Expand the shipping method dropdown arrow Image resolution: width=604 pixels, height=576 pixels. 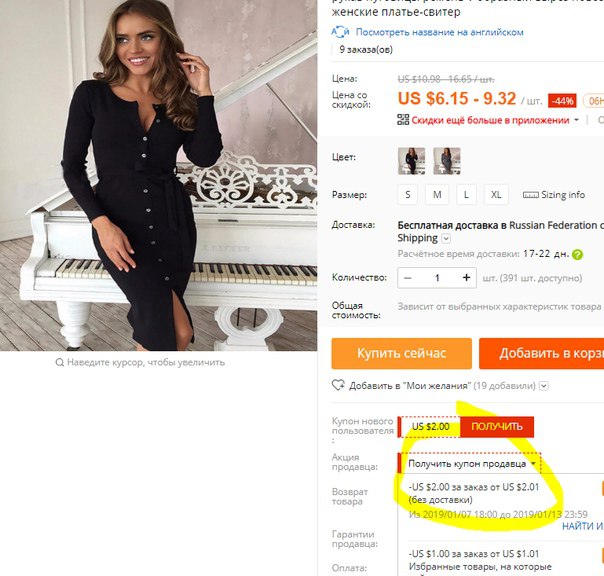[x=446, y=238]
